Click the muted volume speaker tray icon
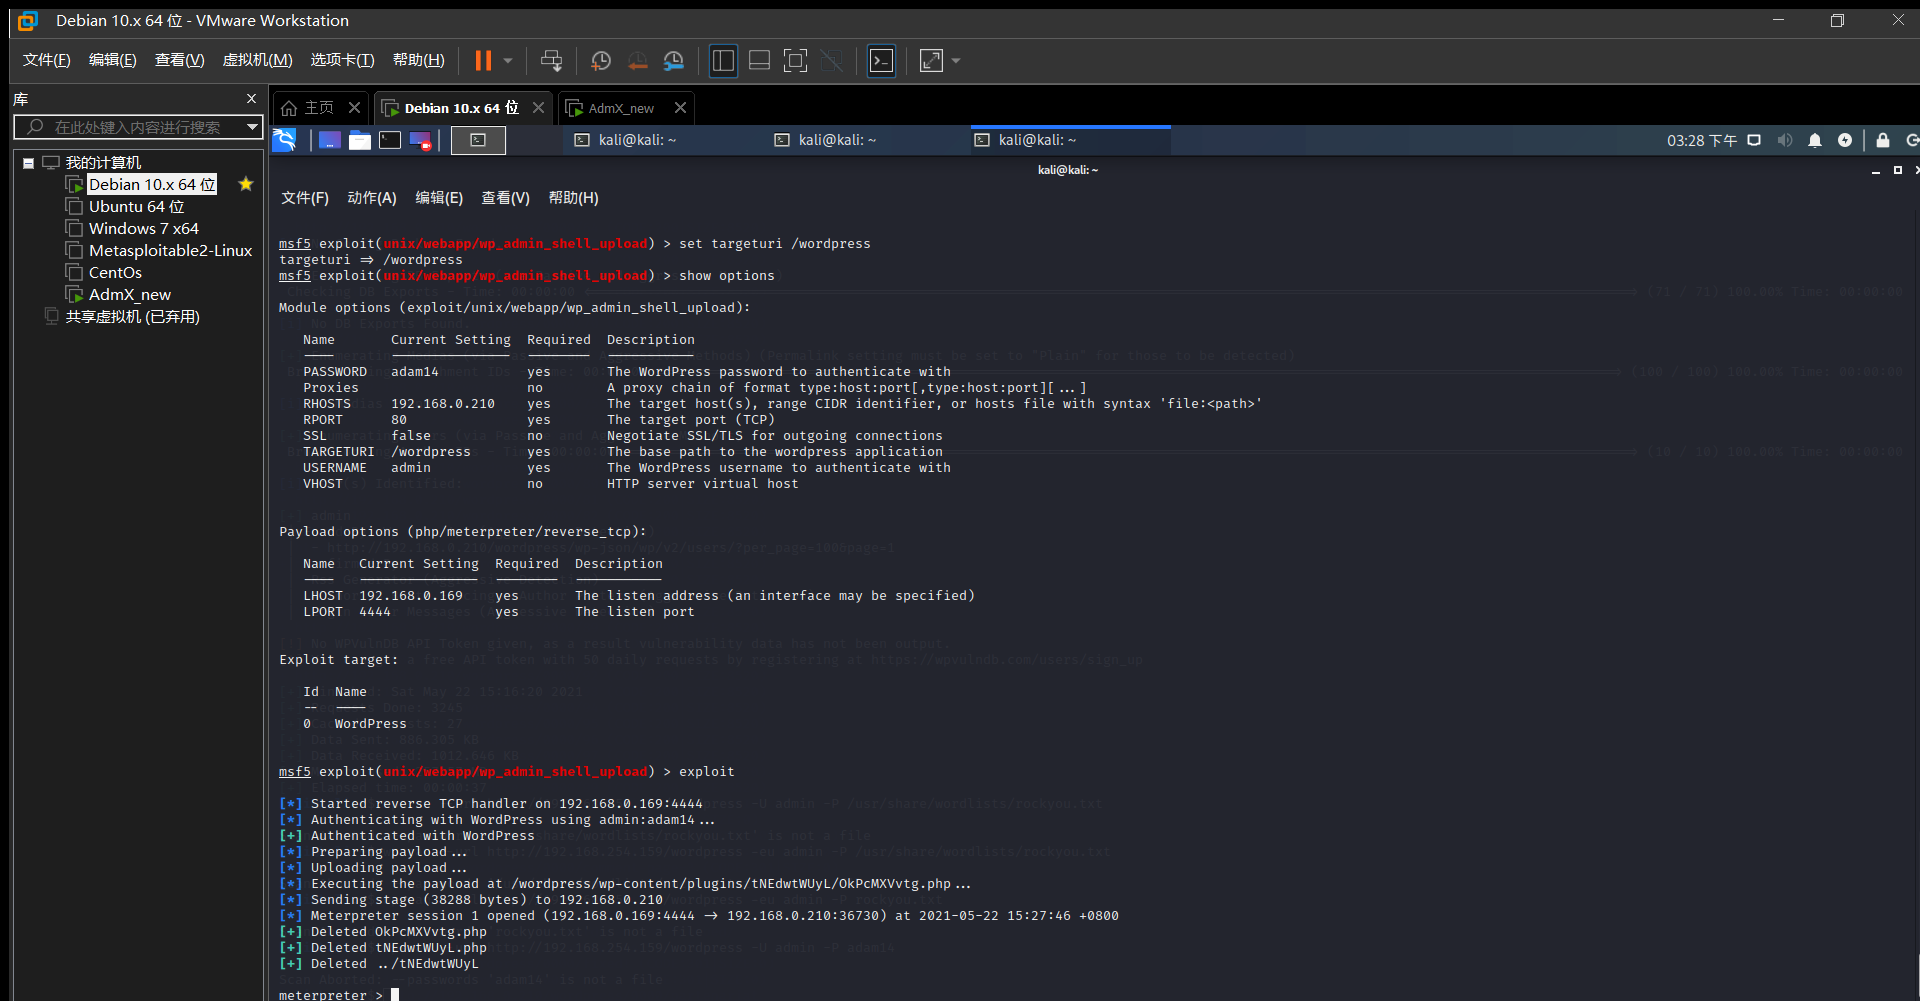1920x1001 pixels. [1785, 140]
